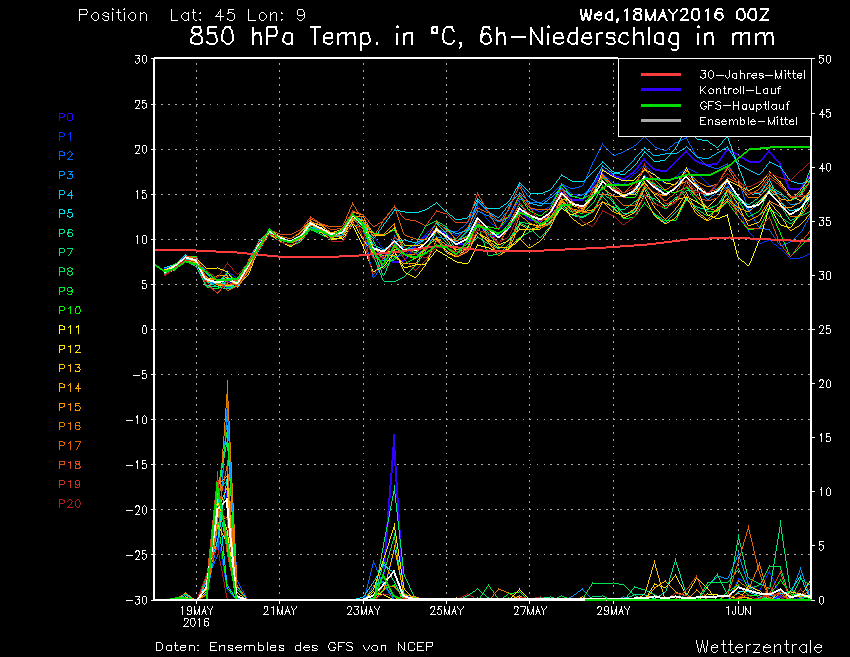Screen dimensions: 850x657
Task: Click the -20 temperature axis label
Action: [136, 510]
